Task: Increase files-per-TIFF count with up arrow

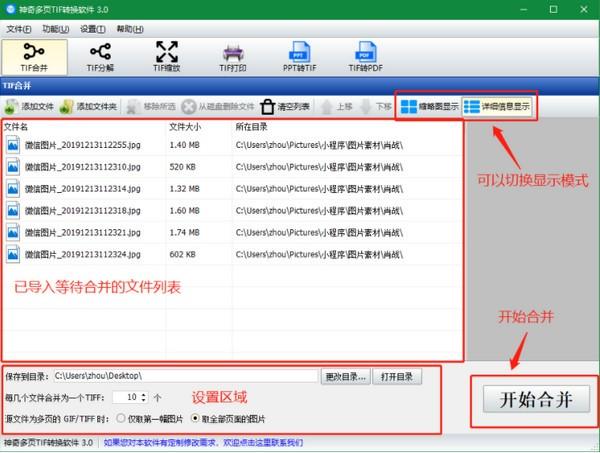Action: tap(144, 394)
